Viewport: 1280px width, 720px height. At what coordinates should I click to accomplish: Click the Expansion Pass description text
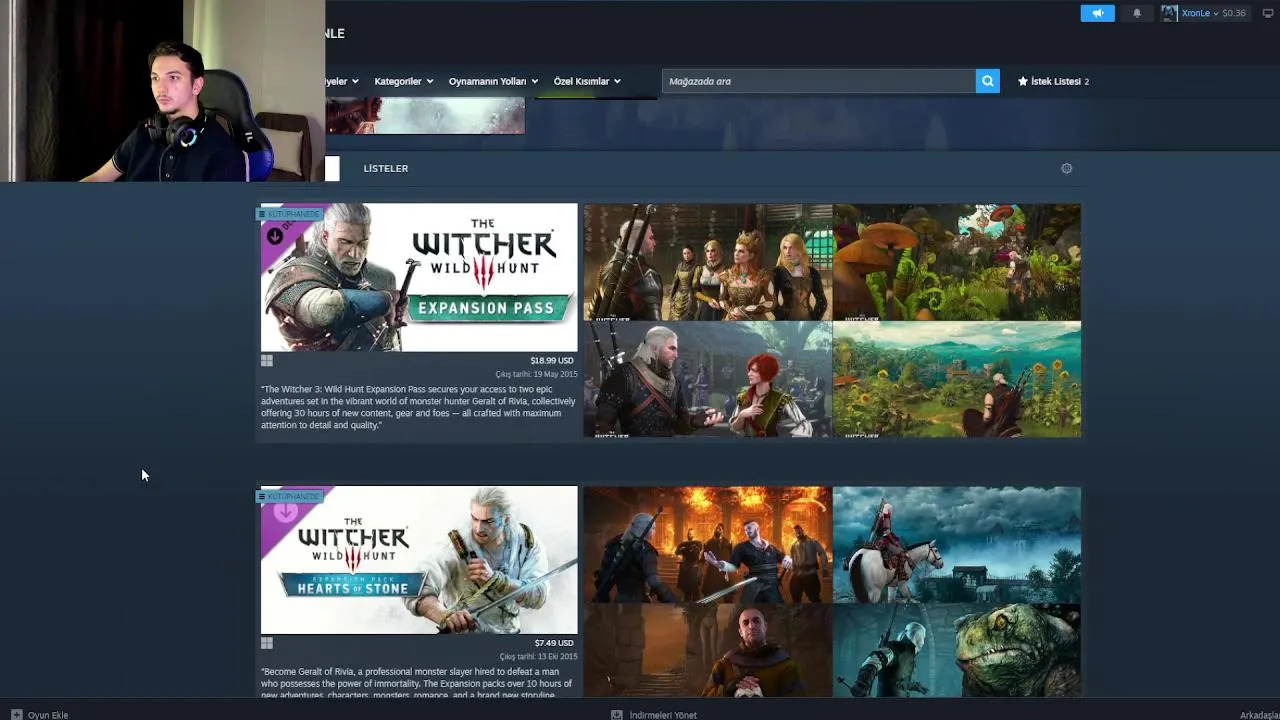point(418,407)
